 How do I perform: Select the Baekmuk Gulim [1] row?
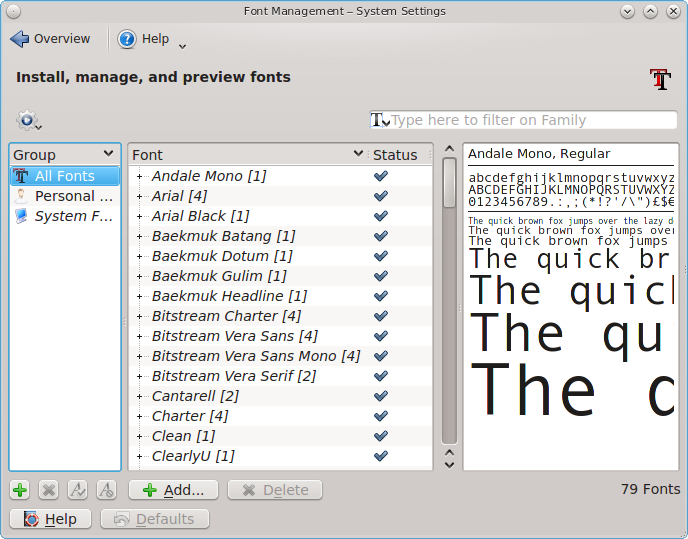[x=281, y=276]
